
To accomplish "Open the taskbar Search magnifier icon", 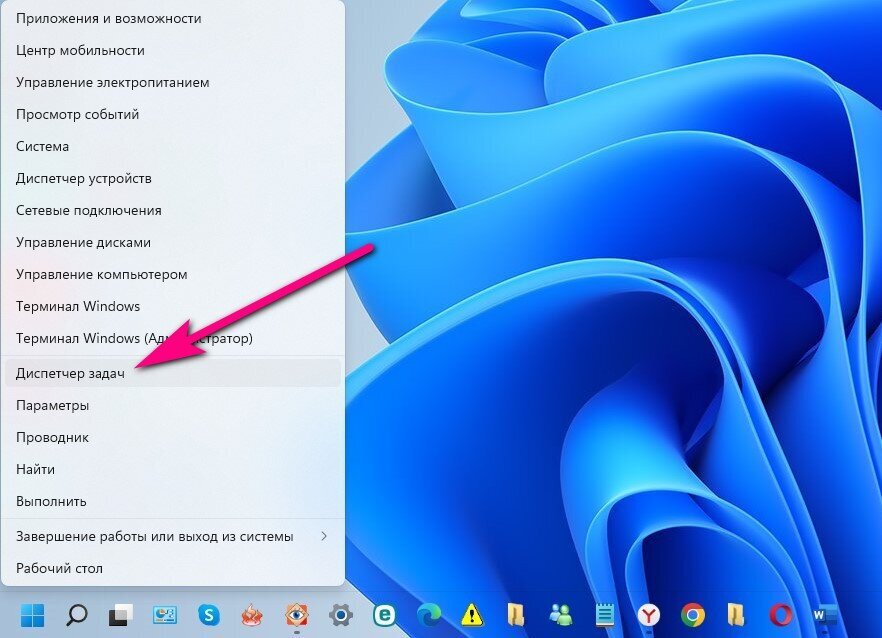I will point(76,615).
